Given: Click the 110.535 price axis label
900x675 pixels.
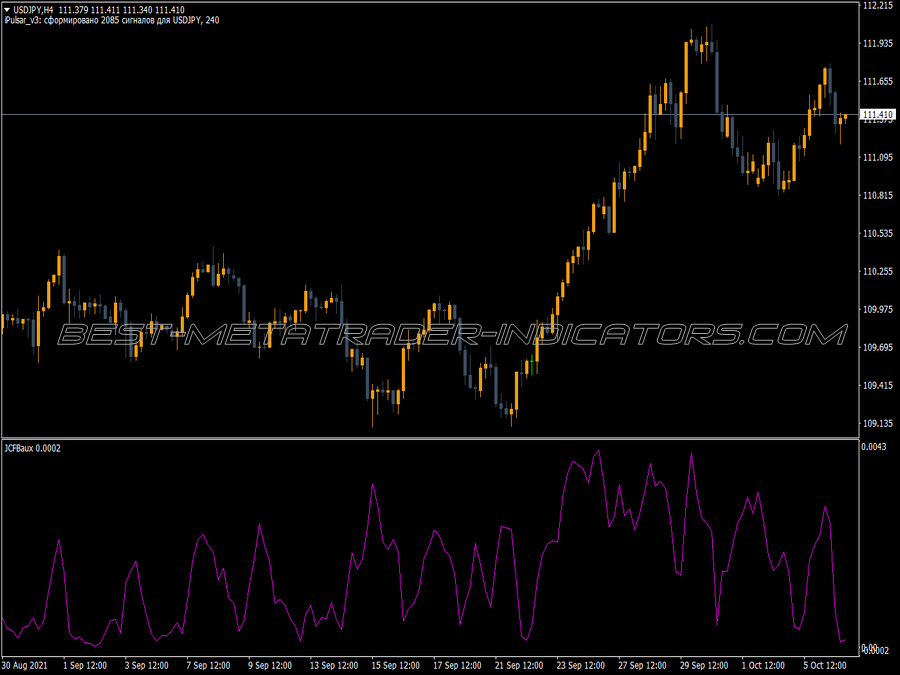Looking at the screenshot, I should coord(878,234).
